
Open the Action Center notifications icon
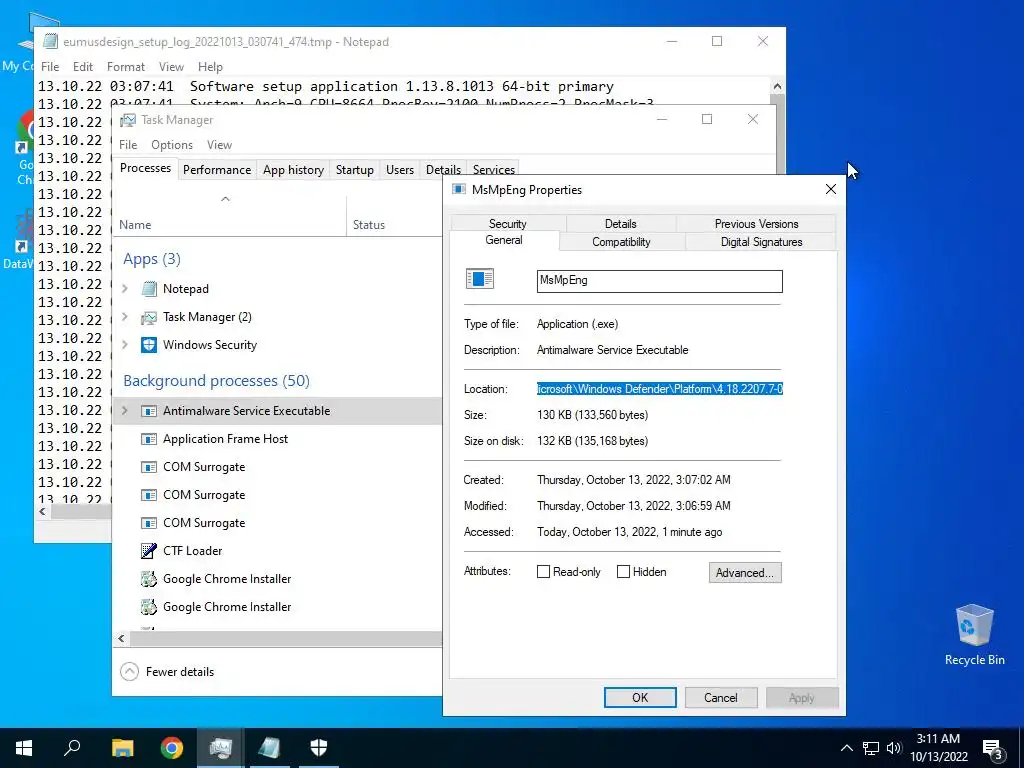(x=993, y=748)
